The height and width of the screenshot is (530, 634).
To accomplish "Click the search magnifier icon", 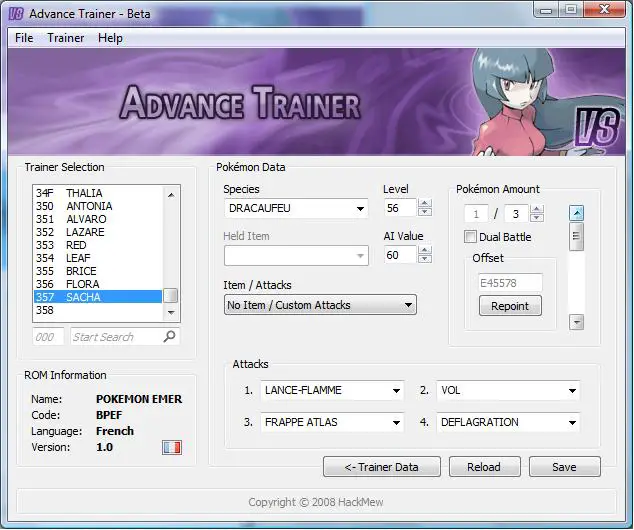I will [169, 336].
